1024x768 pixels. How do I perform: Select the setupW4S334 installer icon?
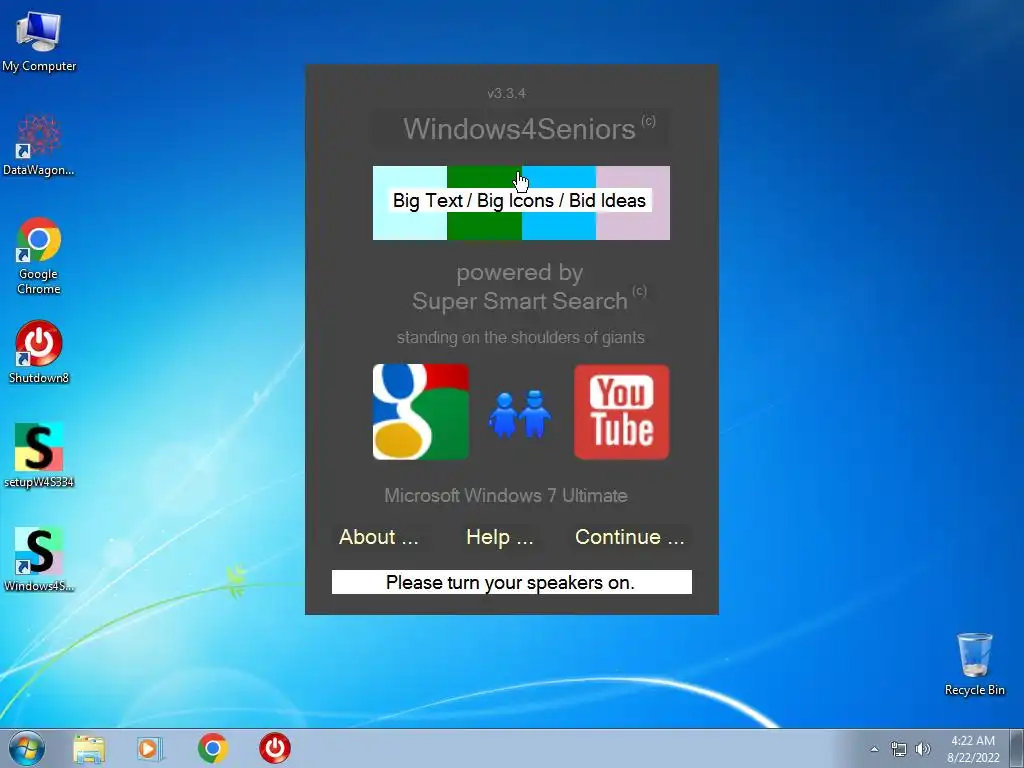[x=39, y=455]
